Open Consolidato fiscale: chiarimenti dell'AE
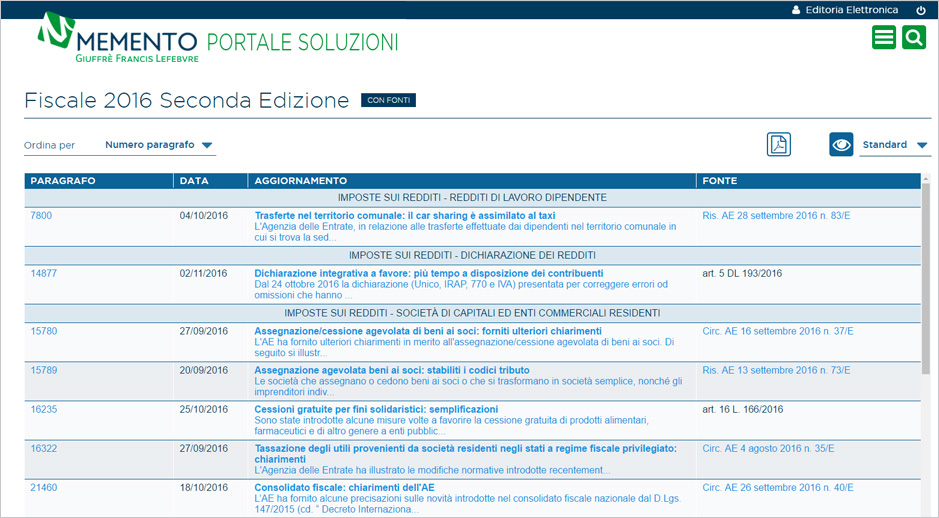 click(344, 487)
